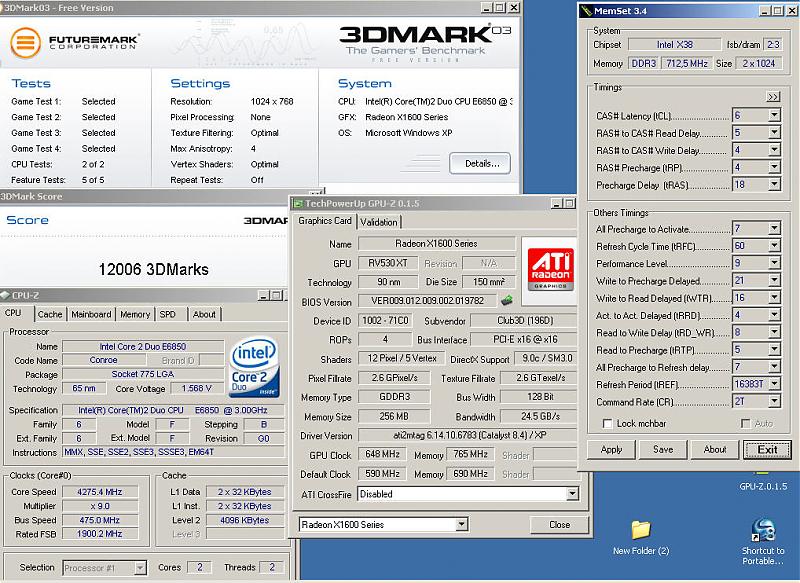The image size is (800, 583).
Task: Switch to the Mainboard tab in CPU-Z
Action: pos(91,314)
